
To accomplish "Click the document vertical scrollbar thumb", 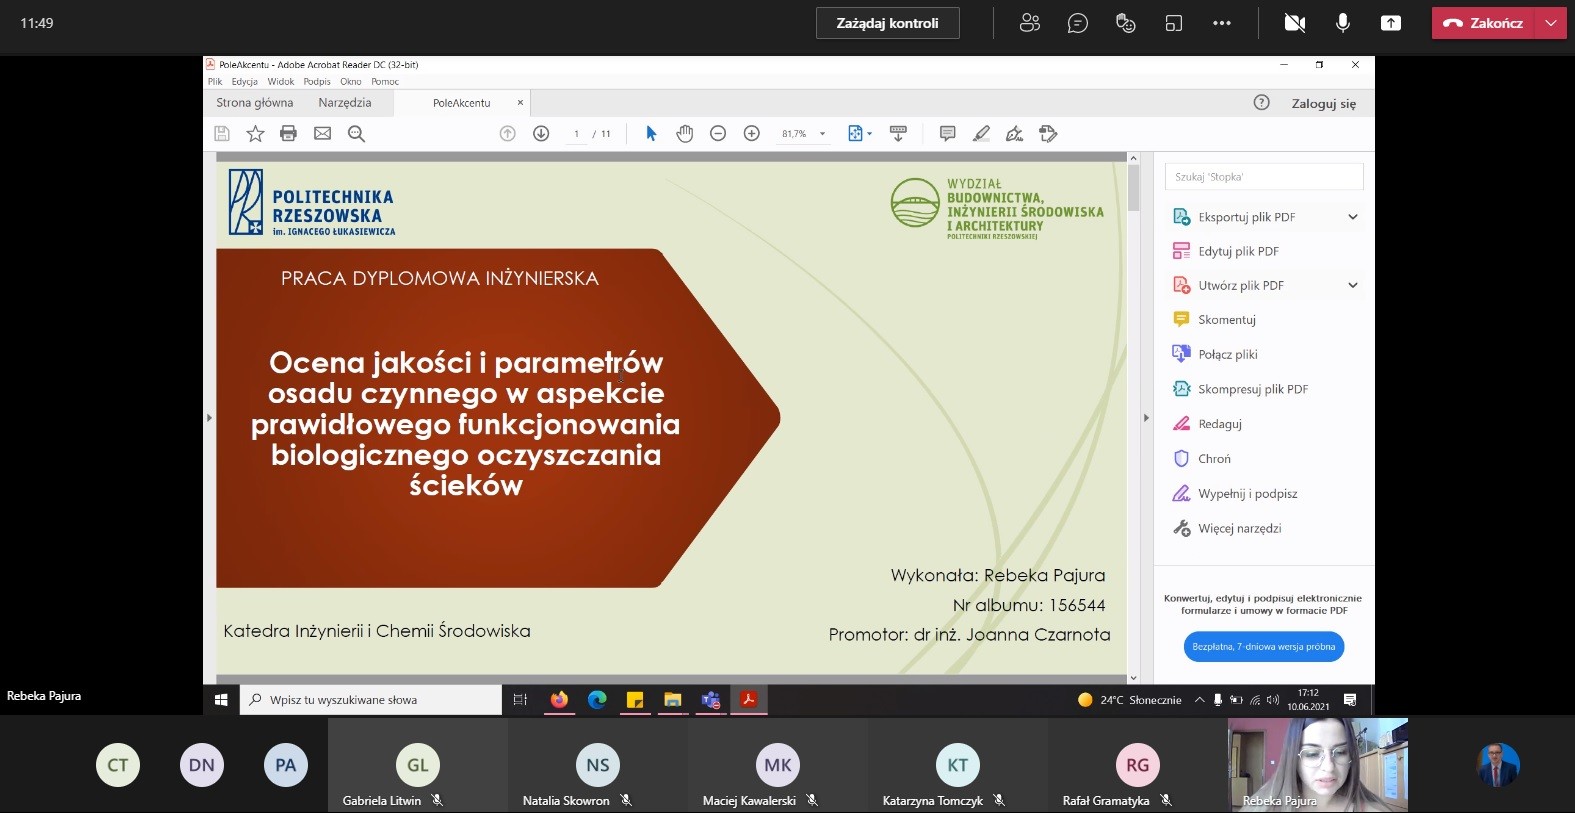I will click(x=1133, y=187).
